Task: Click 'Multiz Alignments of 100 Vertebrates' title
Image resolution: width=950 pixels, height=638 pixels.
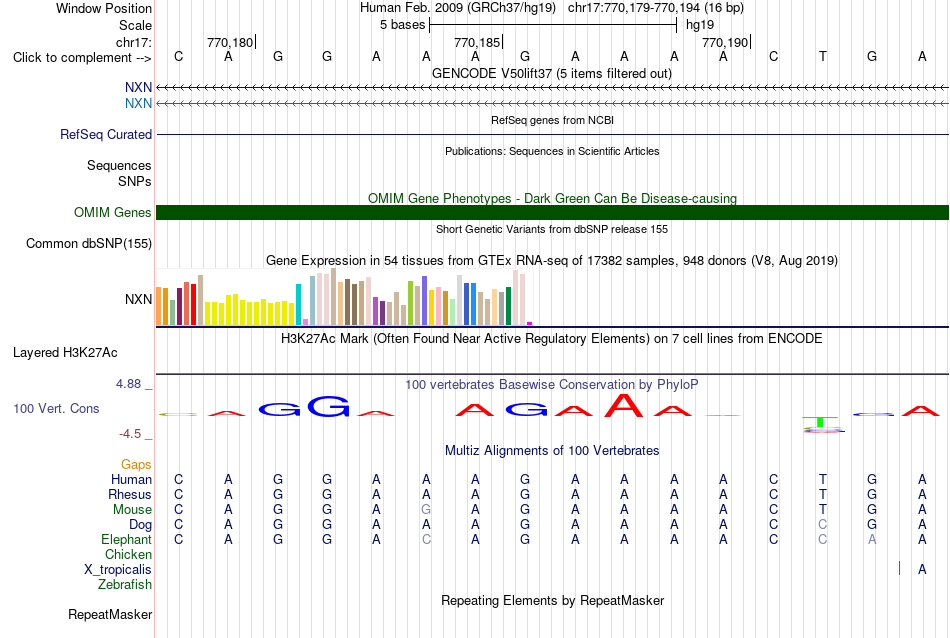Action: 552,450
